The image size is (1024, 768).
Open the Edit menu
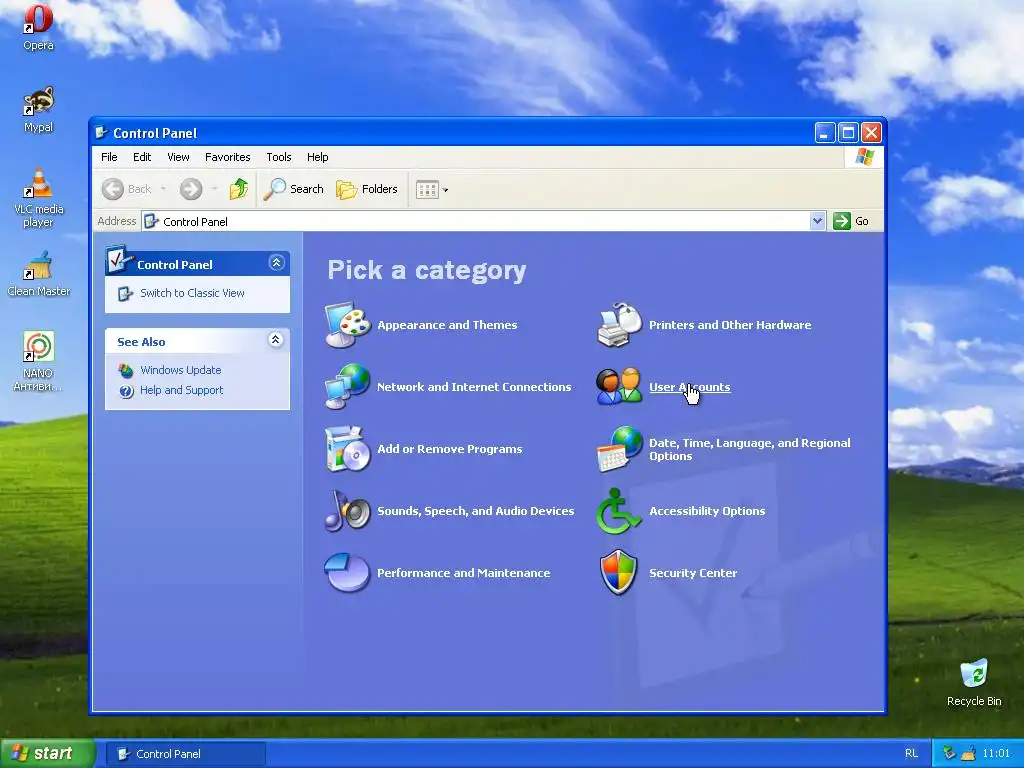pos(142,157)
